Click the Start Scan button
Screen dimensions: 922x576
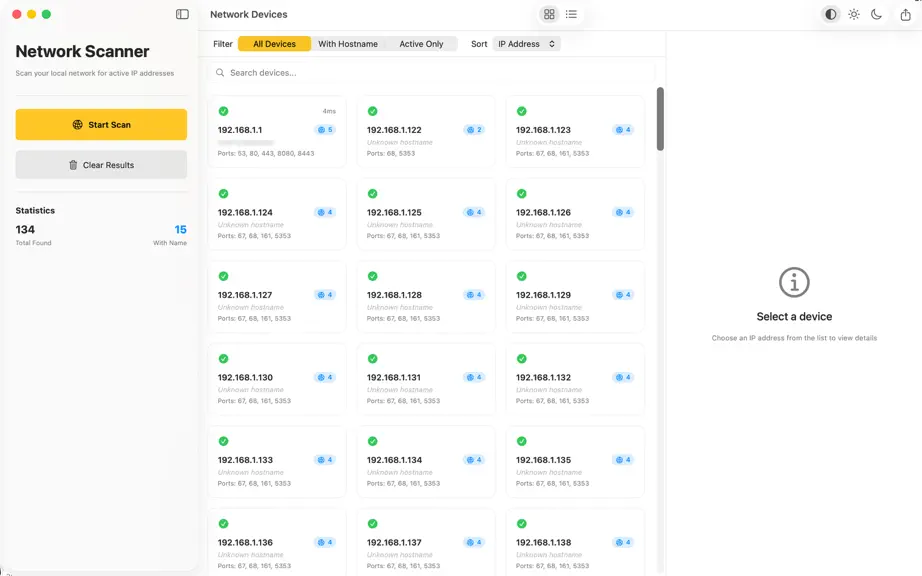click(x=101, y=125)
